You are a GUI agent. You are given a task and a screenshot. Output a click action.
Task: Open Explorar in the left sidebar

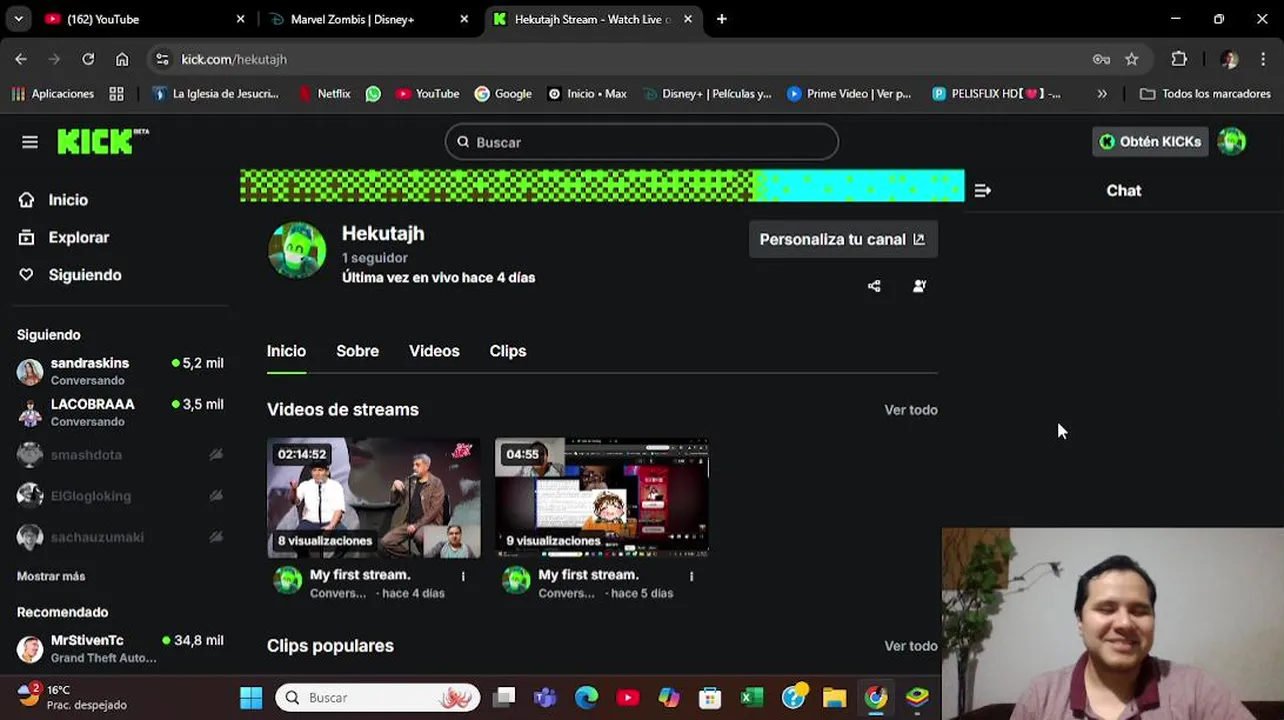78,238
